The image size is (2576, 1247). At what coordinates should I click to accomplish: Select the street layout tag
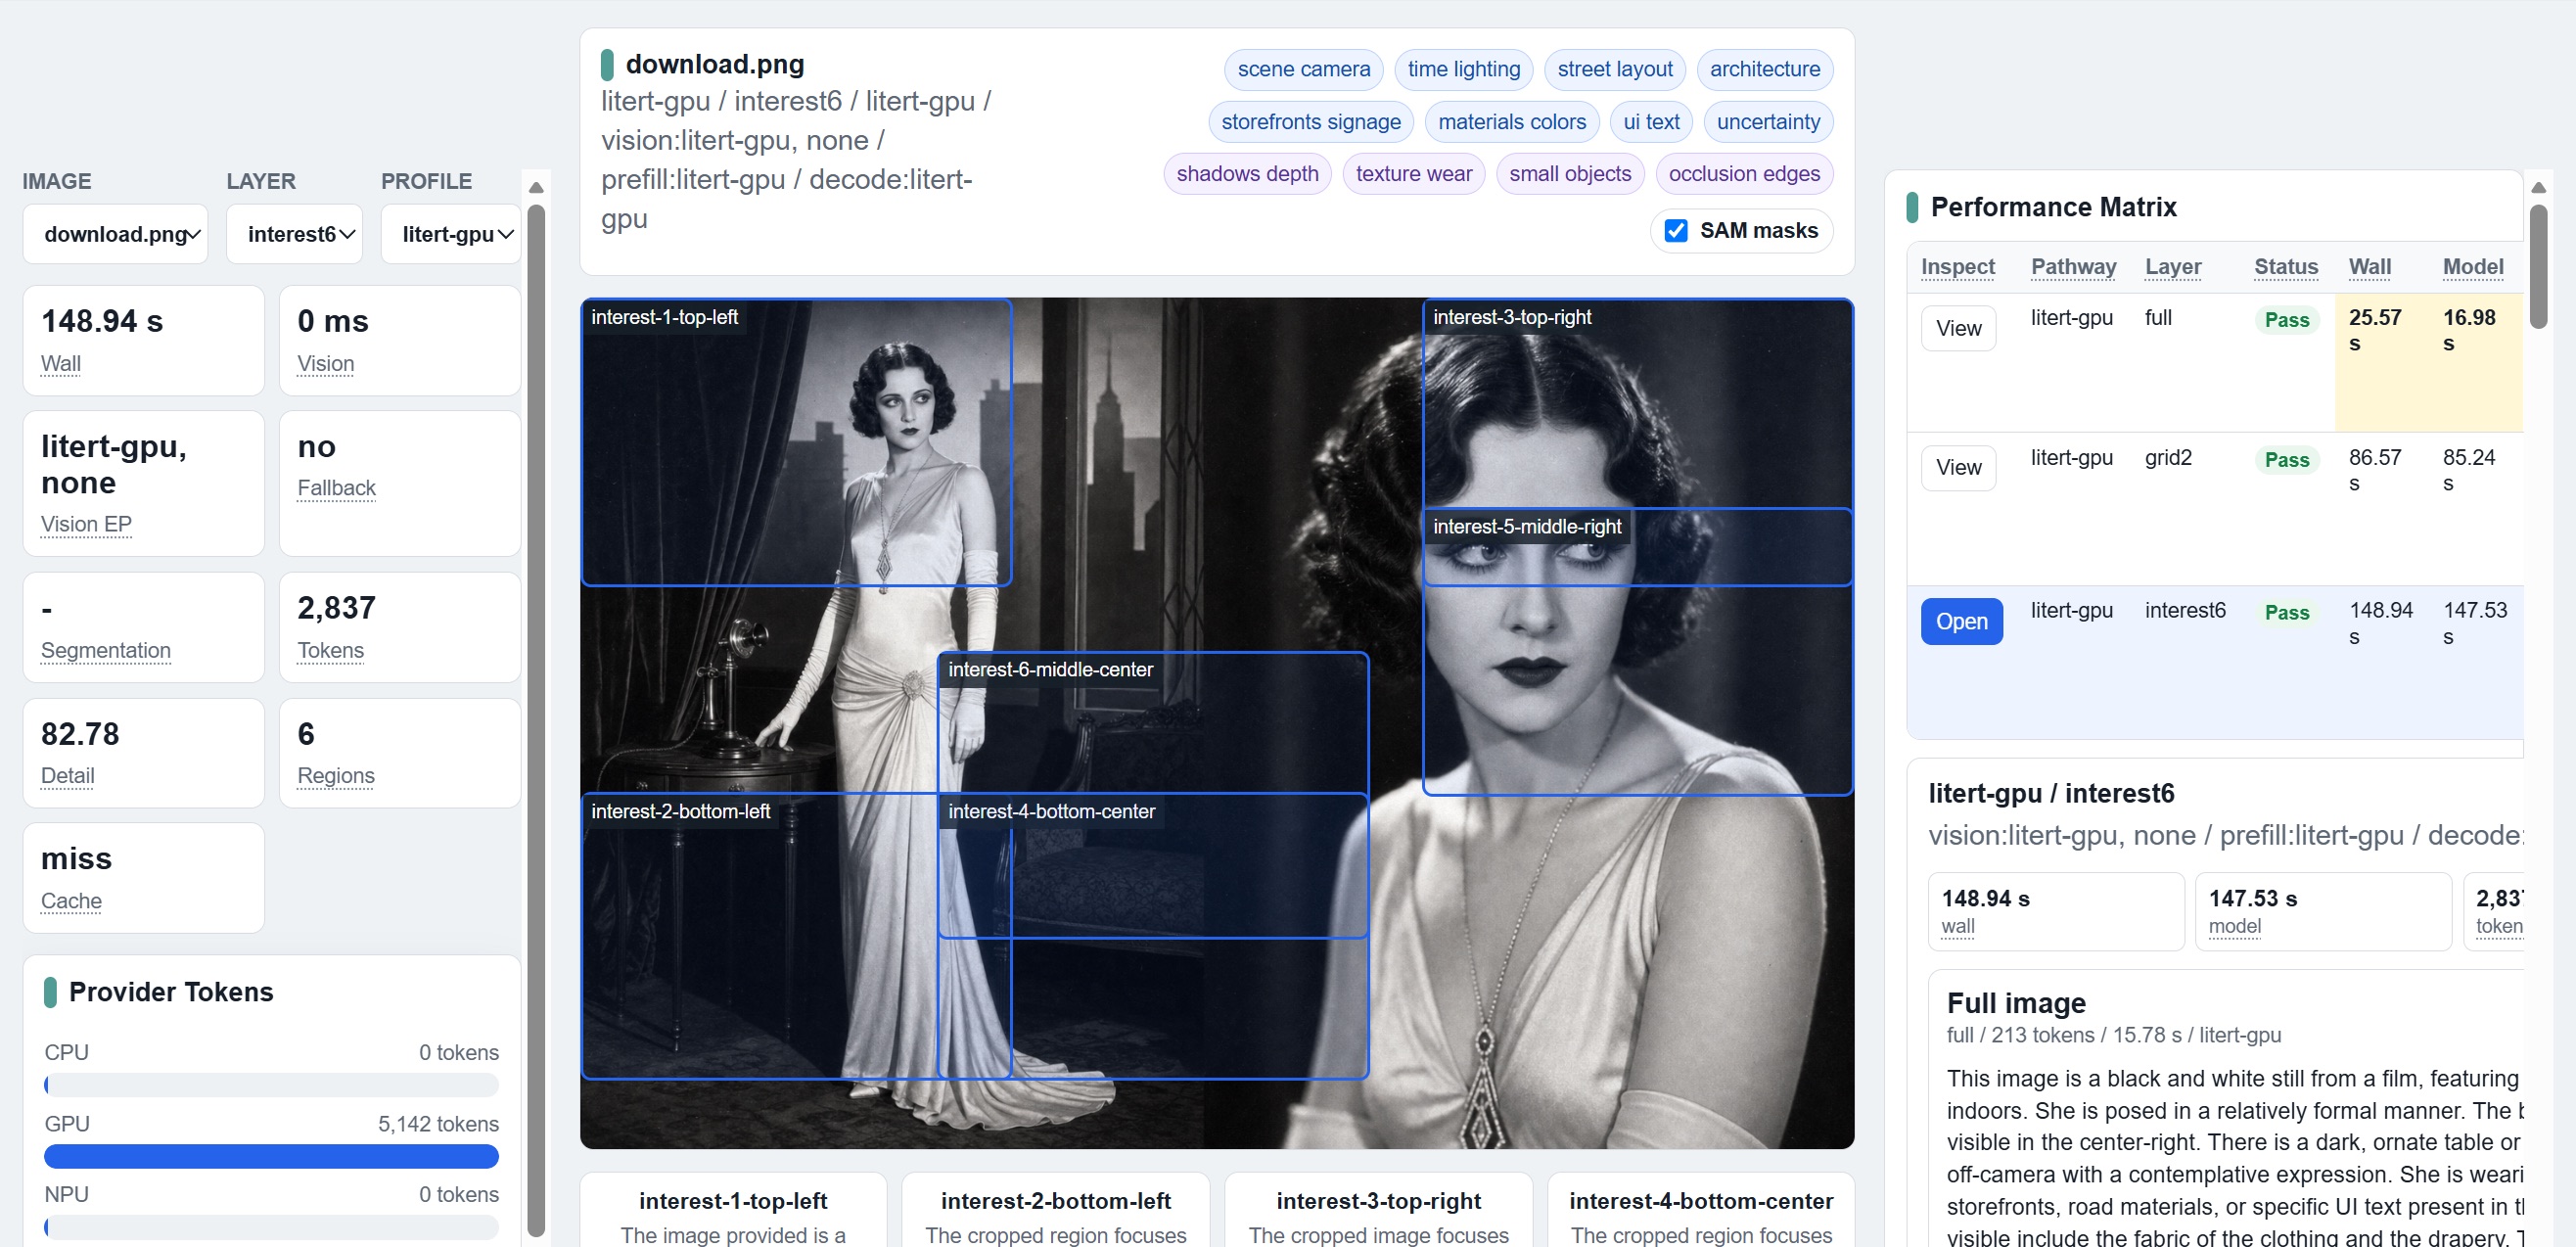(1614, 69)
